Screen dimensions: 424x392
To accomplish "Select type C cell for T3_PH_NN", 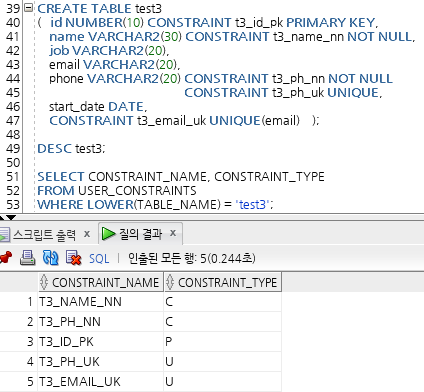I will click(222, 322).
